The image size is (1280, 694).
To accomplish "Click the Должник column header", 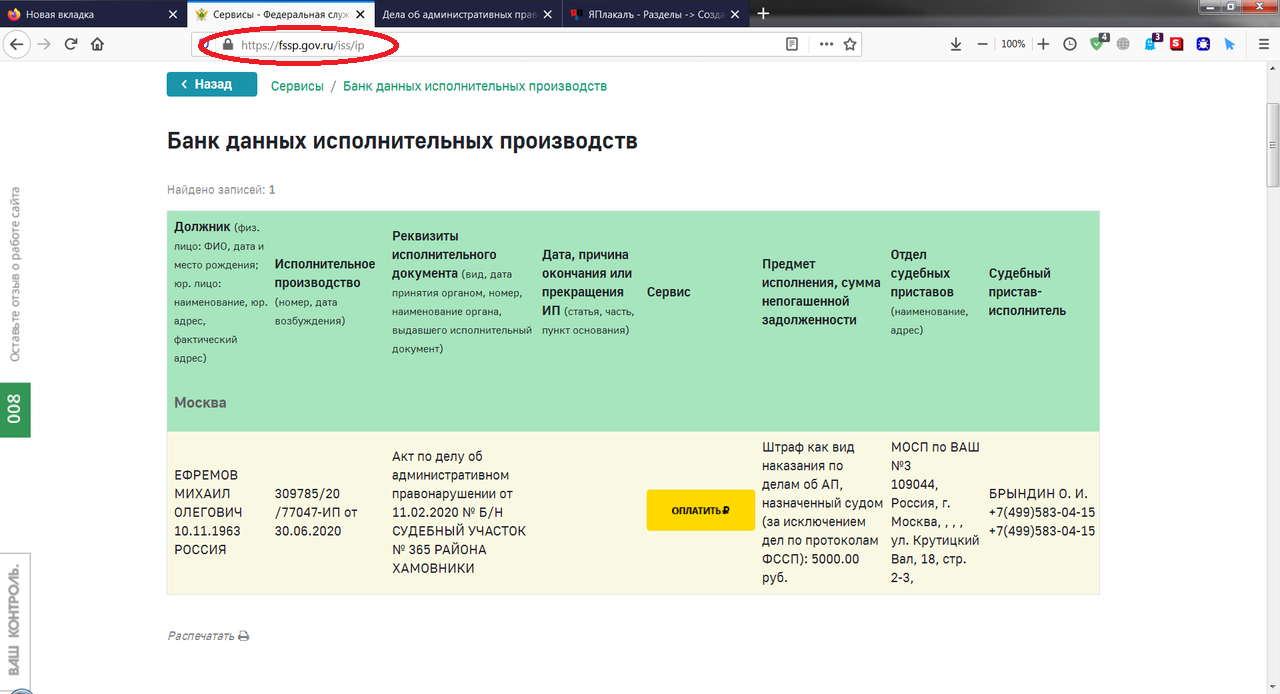I will 220,292.
